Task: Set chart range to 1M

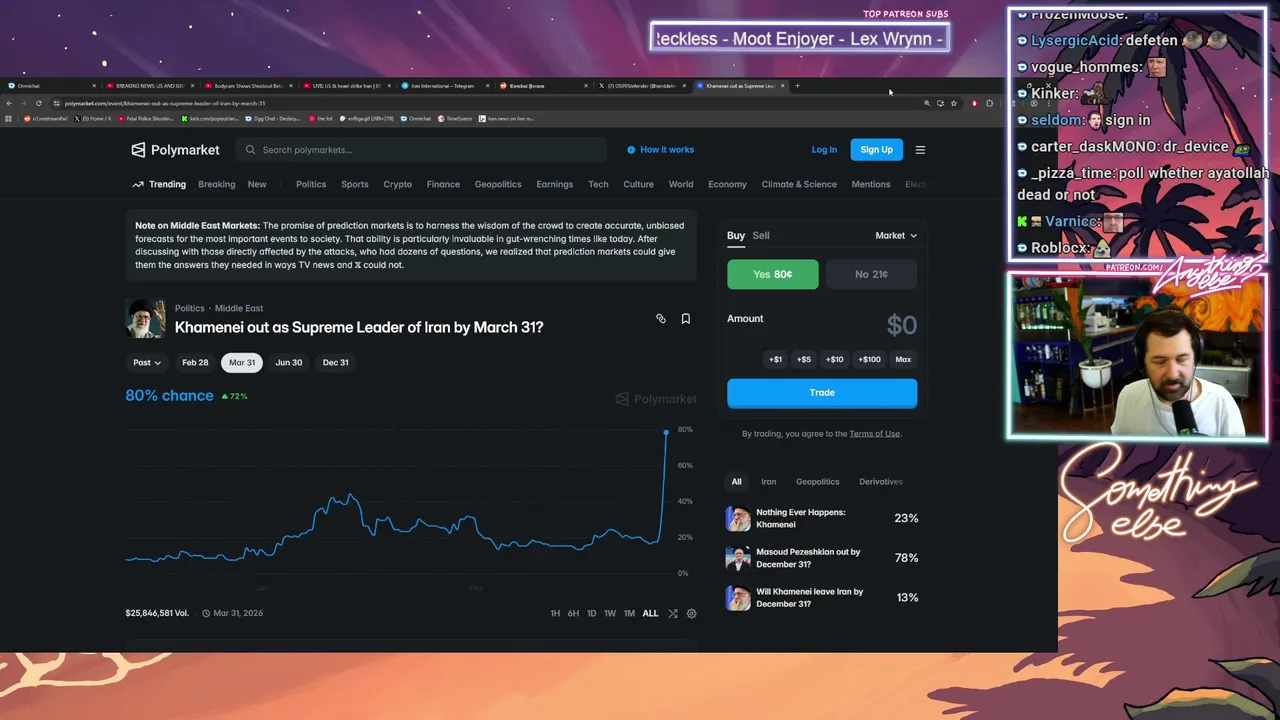Action: pos(629,613)
